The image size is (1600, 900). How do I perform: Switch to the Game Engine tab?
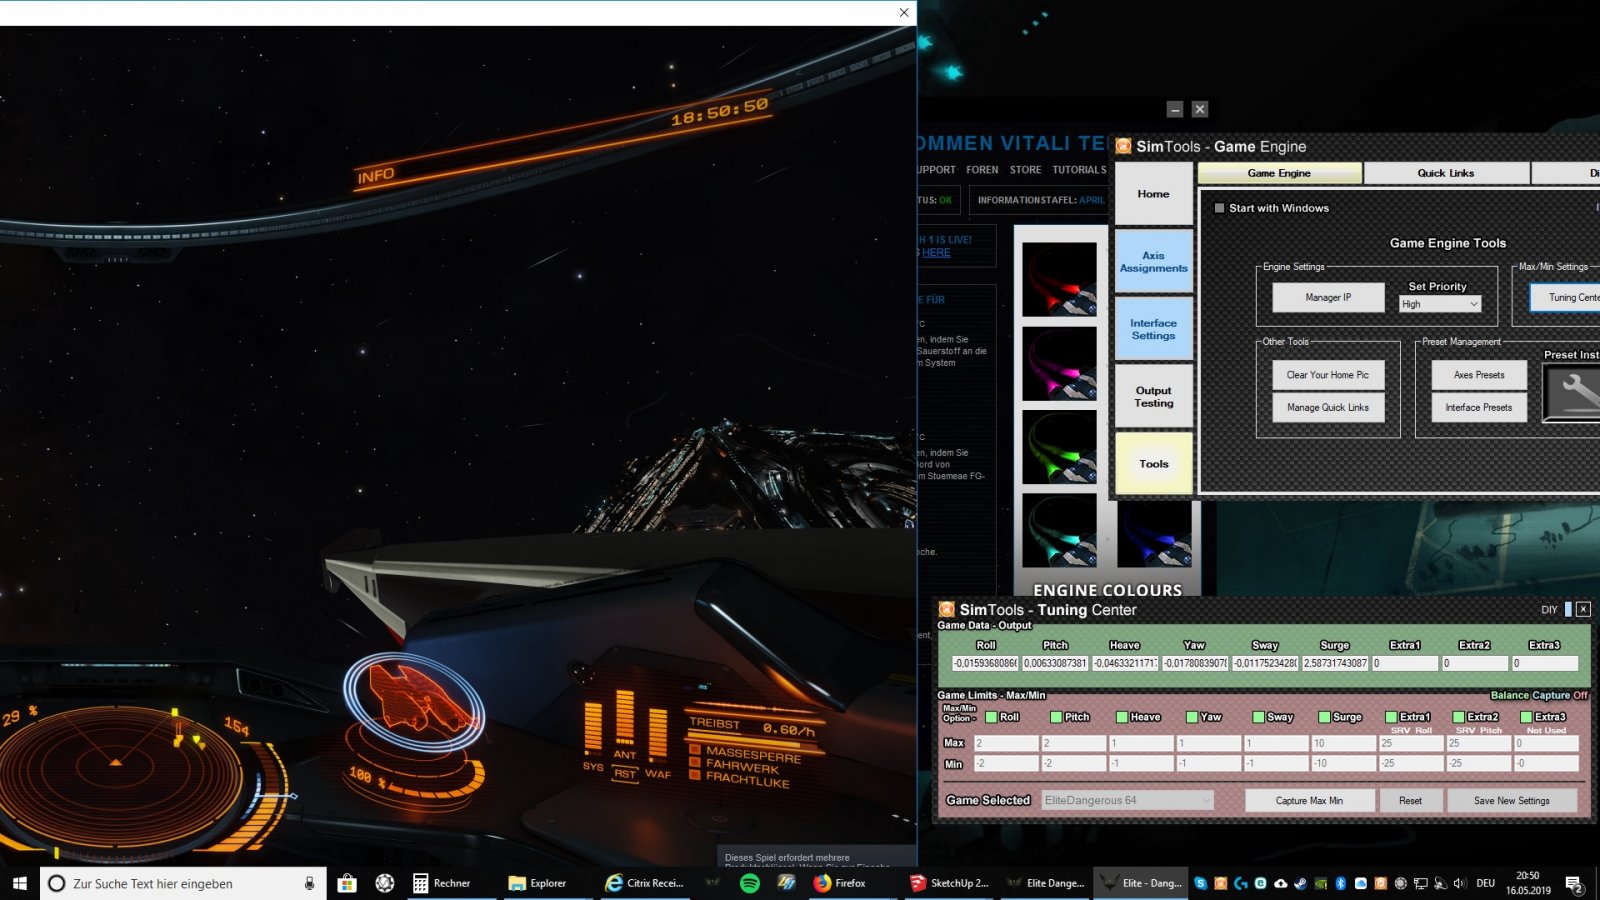[1279, 173]
